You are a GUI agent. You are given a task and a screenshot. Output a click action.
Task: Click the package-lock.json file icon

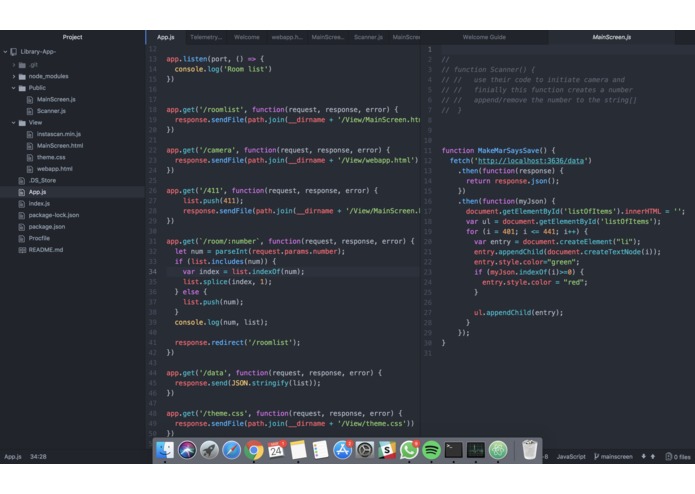(x=22, y=215)
